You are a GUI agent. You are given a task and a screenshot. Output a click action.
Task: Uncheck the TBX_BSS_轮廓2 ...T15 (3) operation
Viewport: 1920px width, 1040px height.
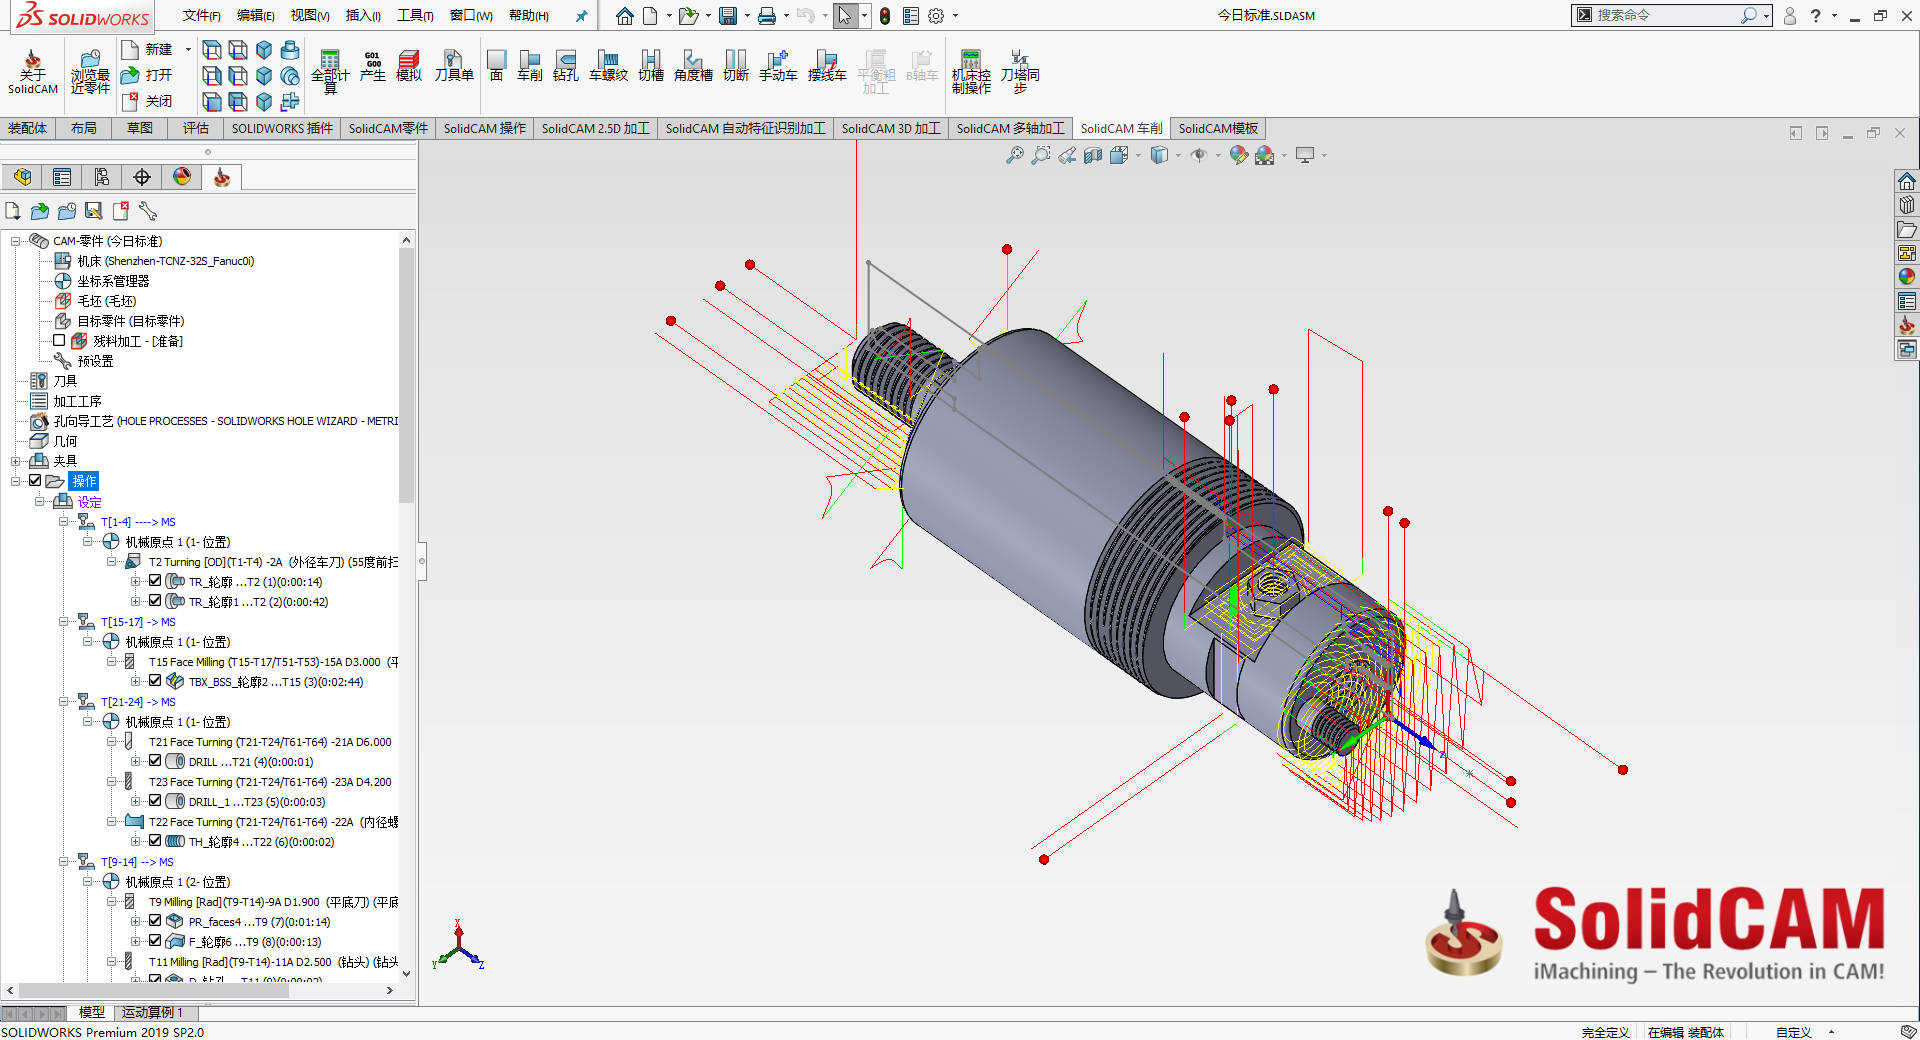[x=155, y=681]
